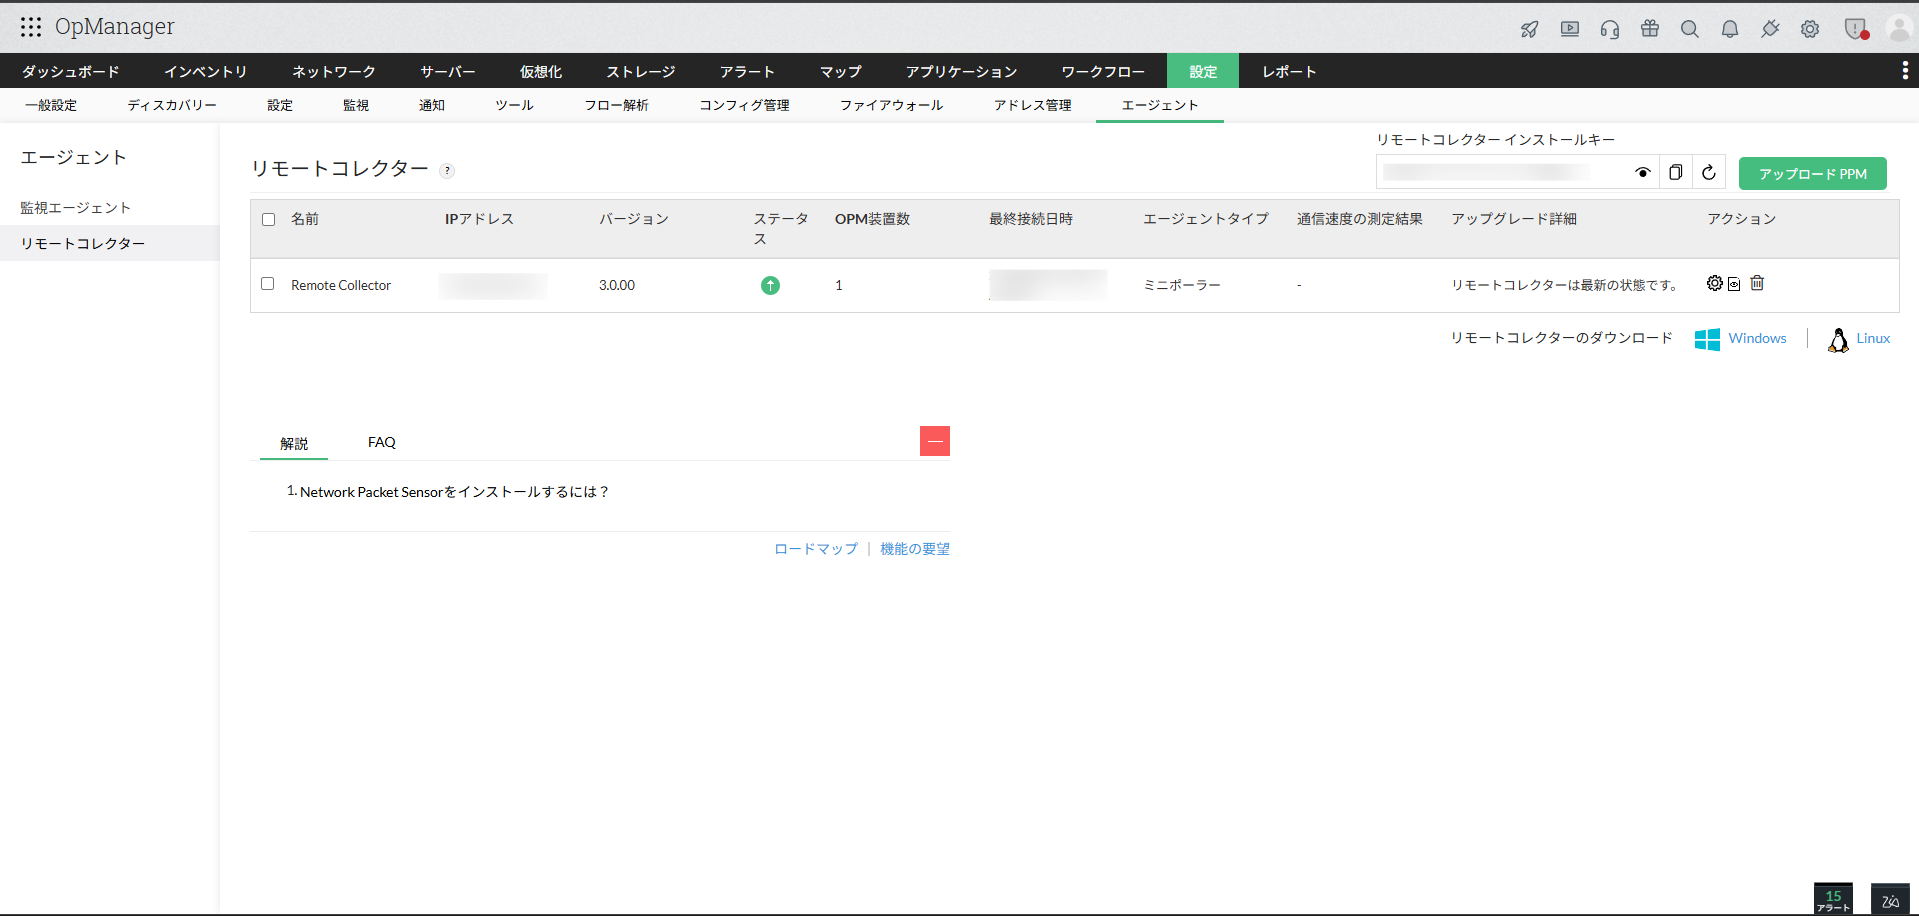This screenshot has height=916, width=1919.
Task: Switch to the FAQ tab
Action: click(x=382, y=442)
